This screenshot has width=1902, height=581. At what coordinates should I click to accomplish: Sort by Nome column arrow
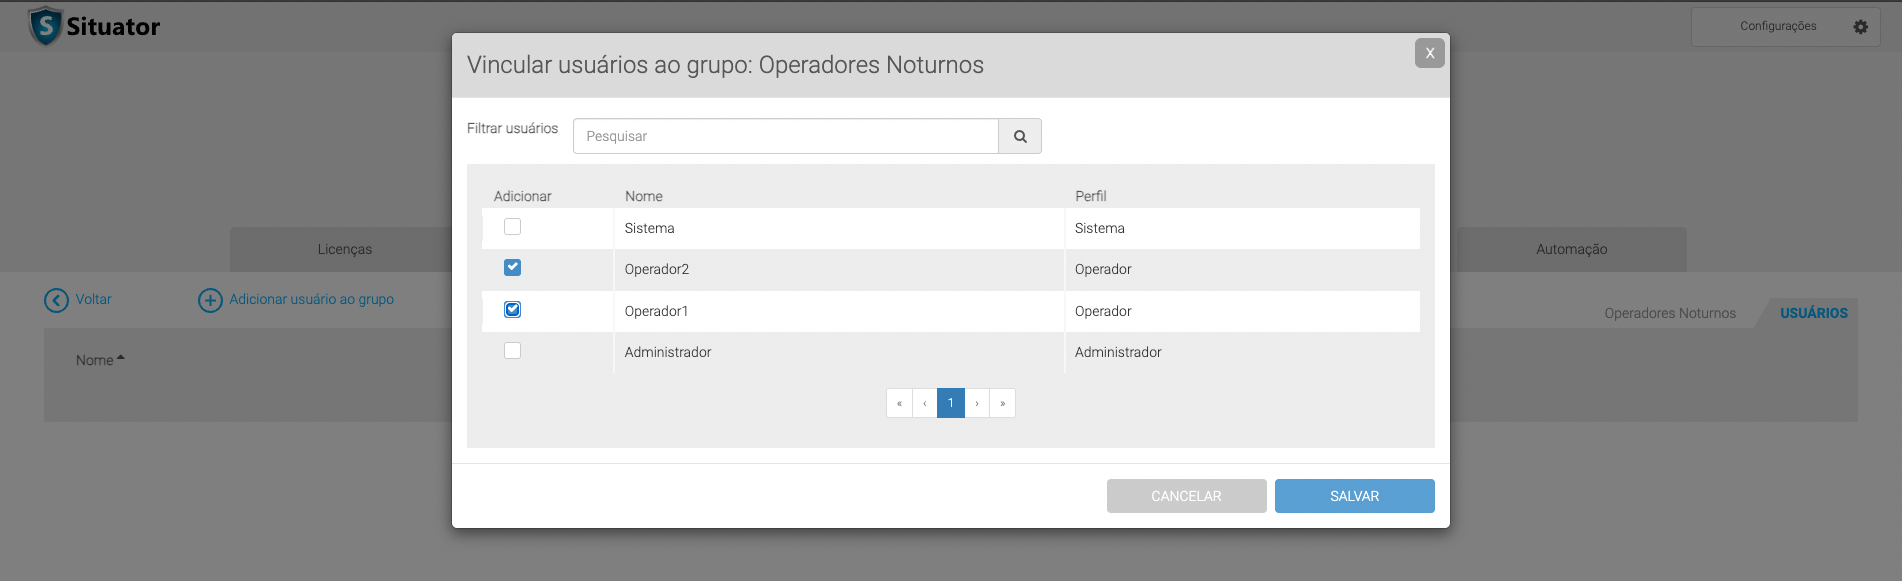tap(120, 358)
